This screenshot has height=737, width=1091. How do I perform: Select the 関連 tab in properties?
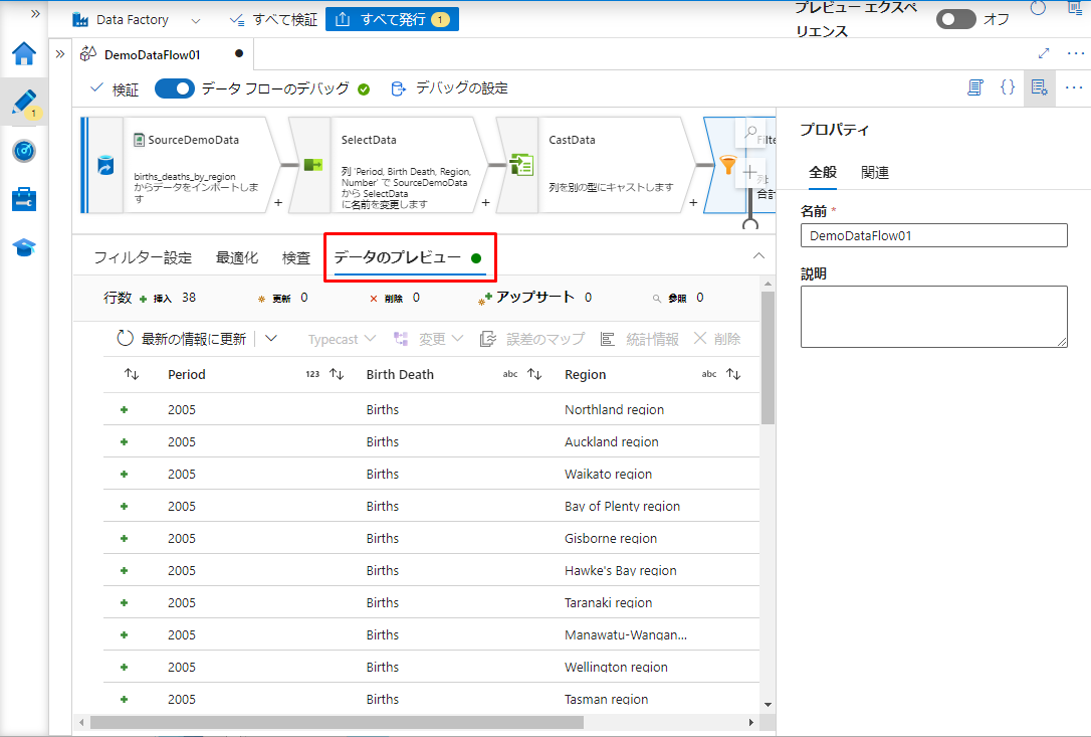(875, 173)
